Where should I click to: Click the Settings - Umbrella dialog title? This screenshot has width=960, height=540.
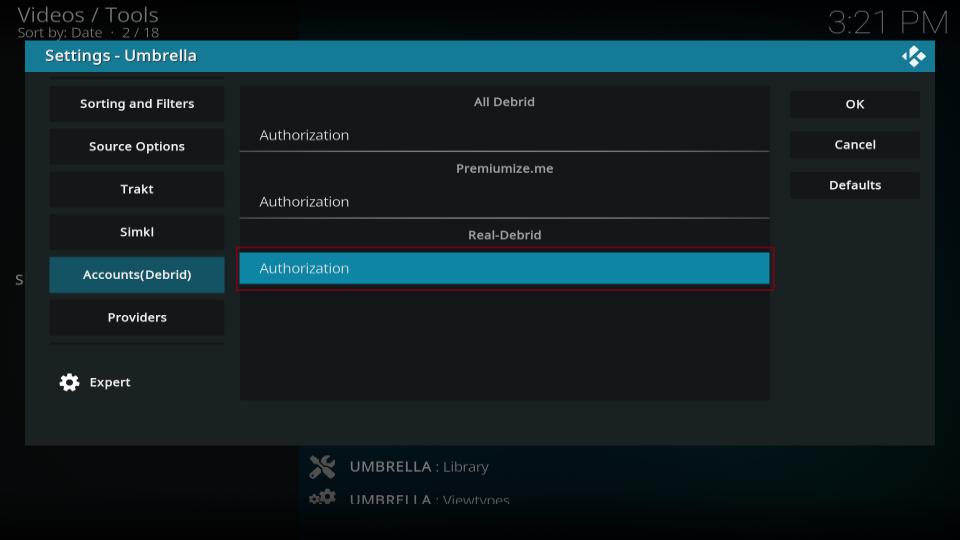click(x=121, y=56)
